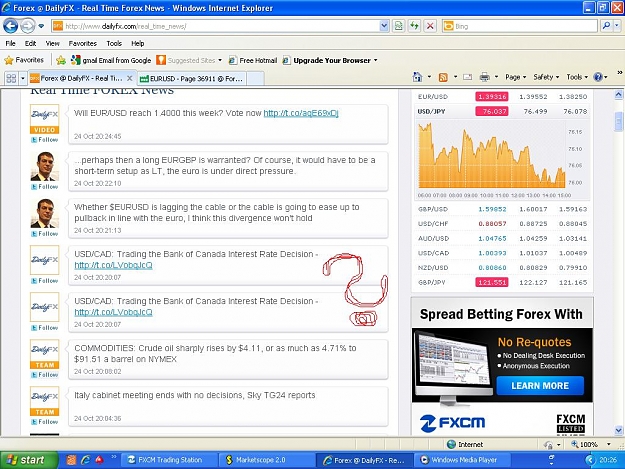The height and width of the screenshot is (469, 625).
Task: Expand the address bar URL dropdown
Action: [x=384, y=26]
